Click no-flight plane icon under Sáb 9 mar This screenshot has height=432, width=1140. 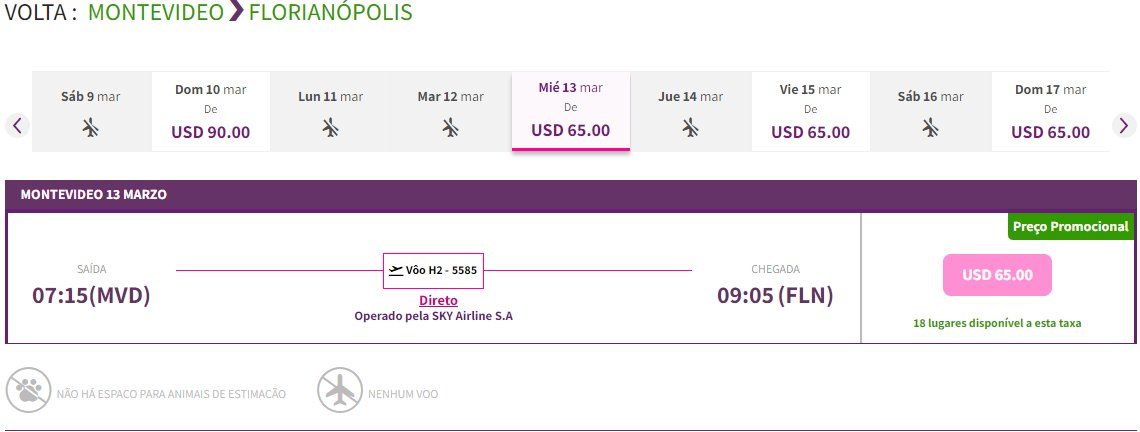pyautogui.click(x=90, y=128)
